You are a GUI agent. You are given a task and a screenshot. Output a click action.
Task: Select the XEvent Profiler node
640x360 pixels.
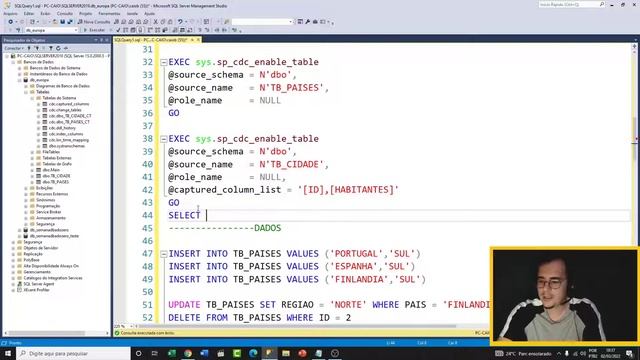pyautogui.click(x=36, y=290)
